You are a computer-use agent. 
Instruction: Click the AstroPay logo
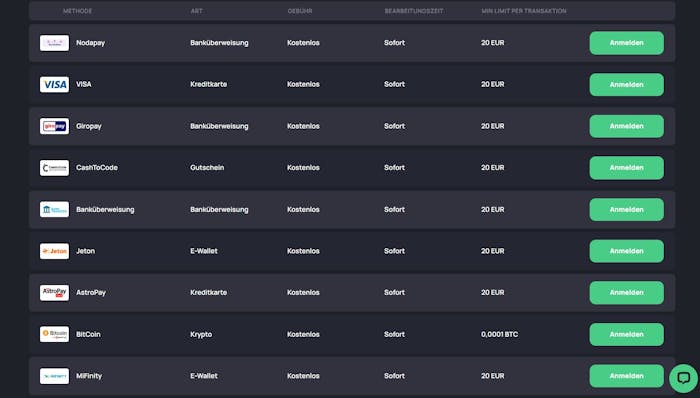(54, 293)
